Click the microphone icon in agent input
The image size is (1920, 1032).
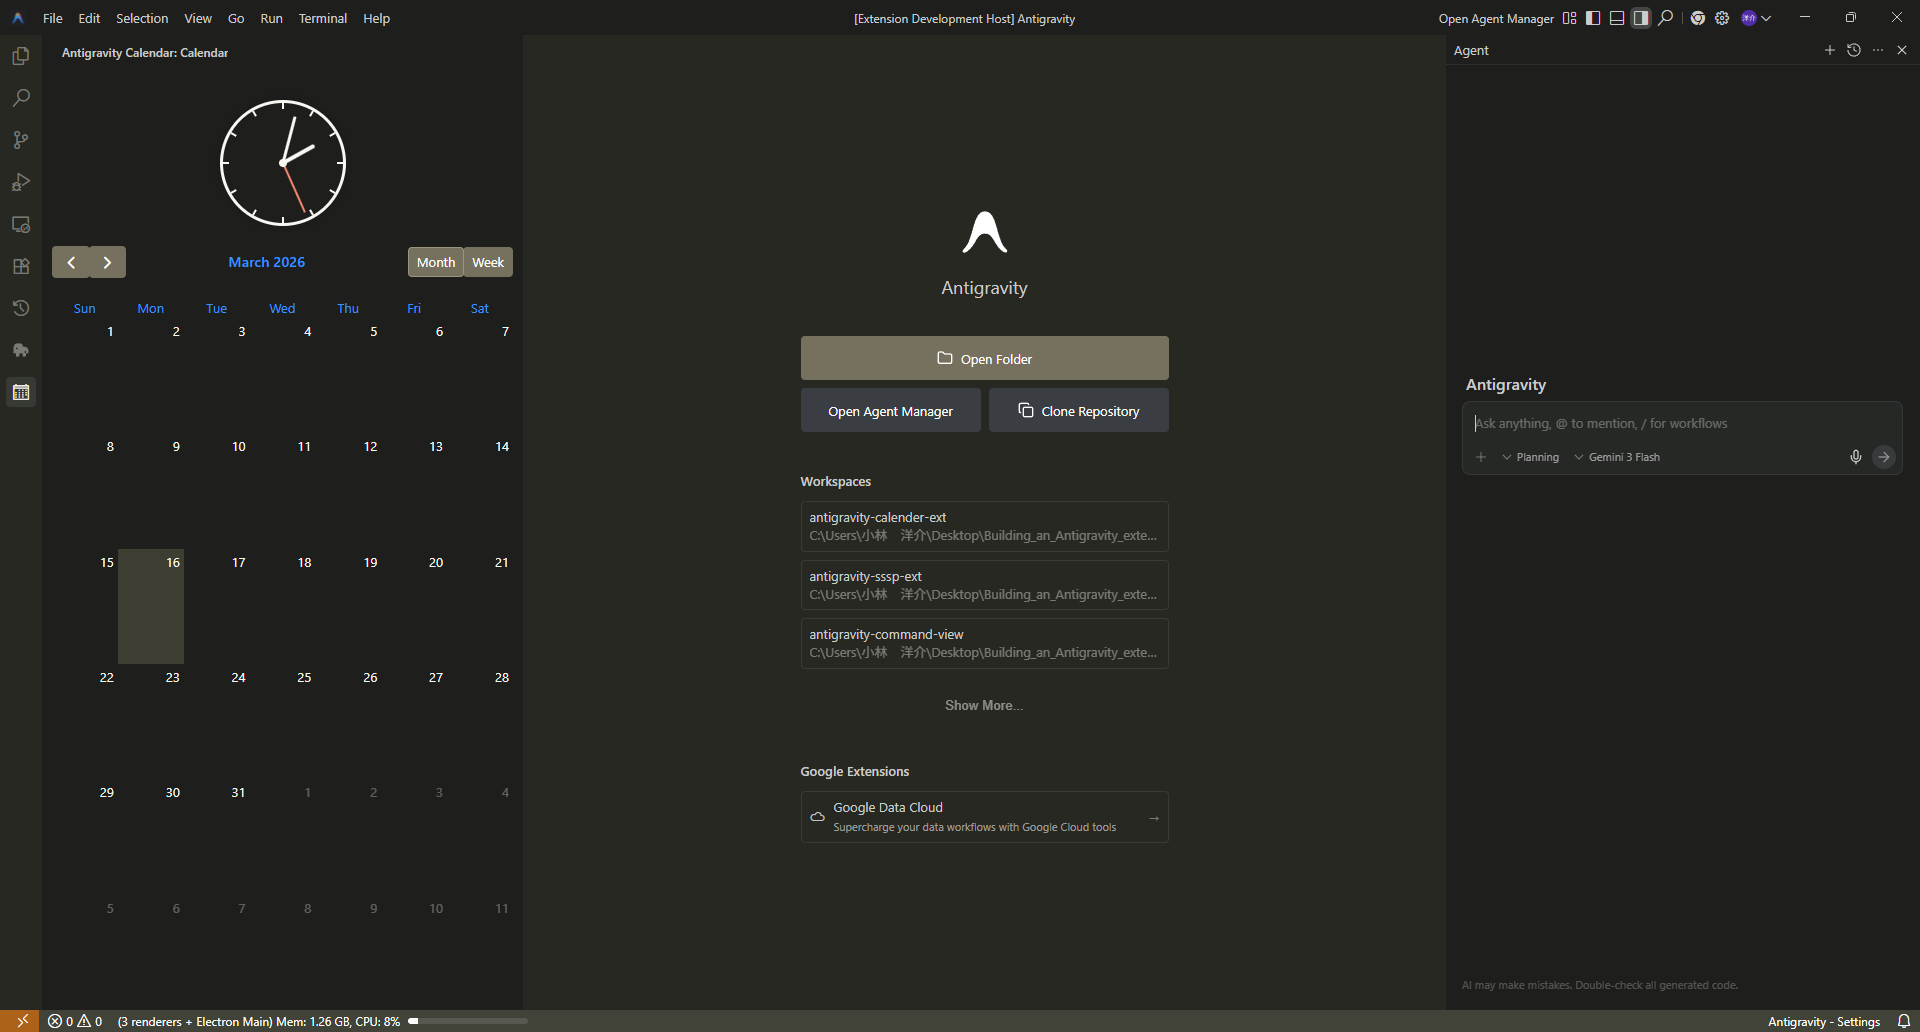tap(1855, 457)
